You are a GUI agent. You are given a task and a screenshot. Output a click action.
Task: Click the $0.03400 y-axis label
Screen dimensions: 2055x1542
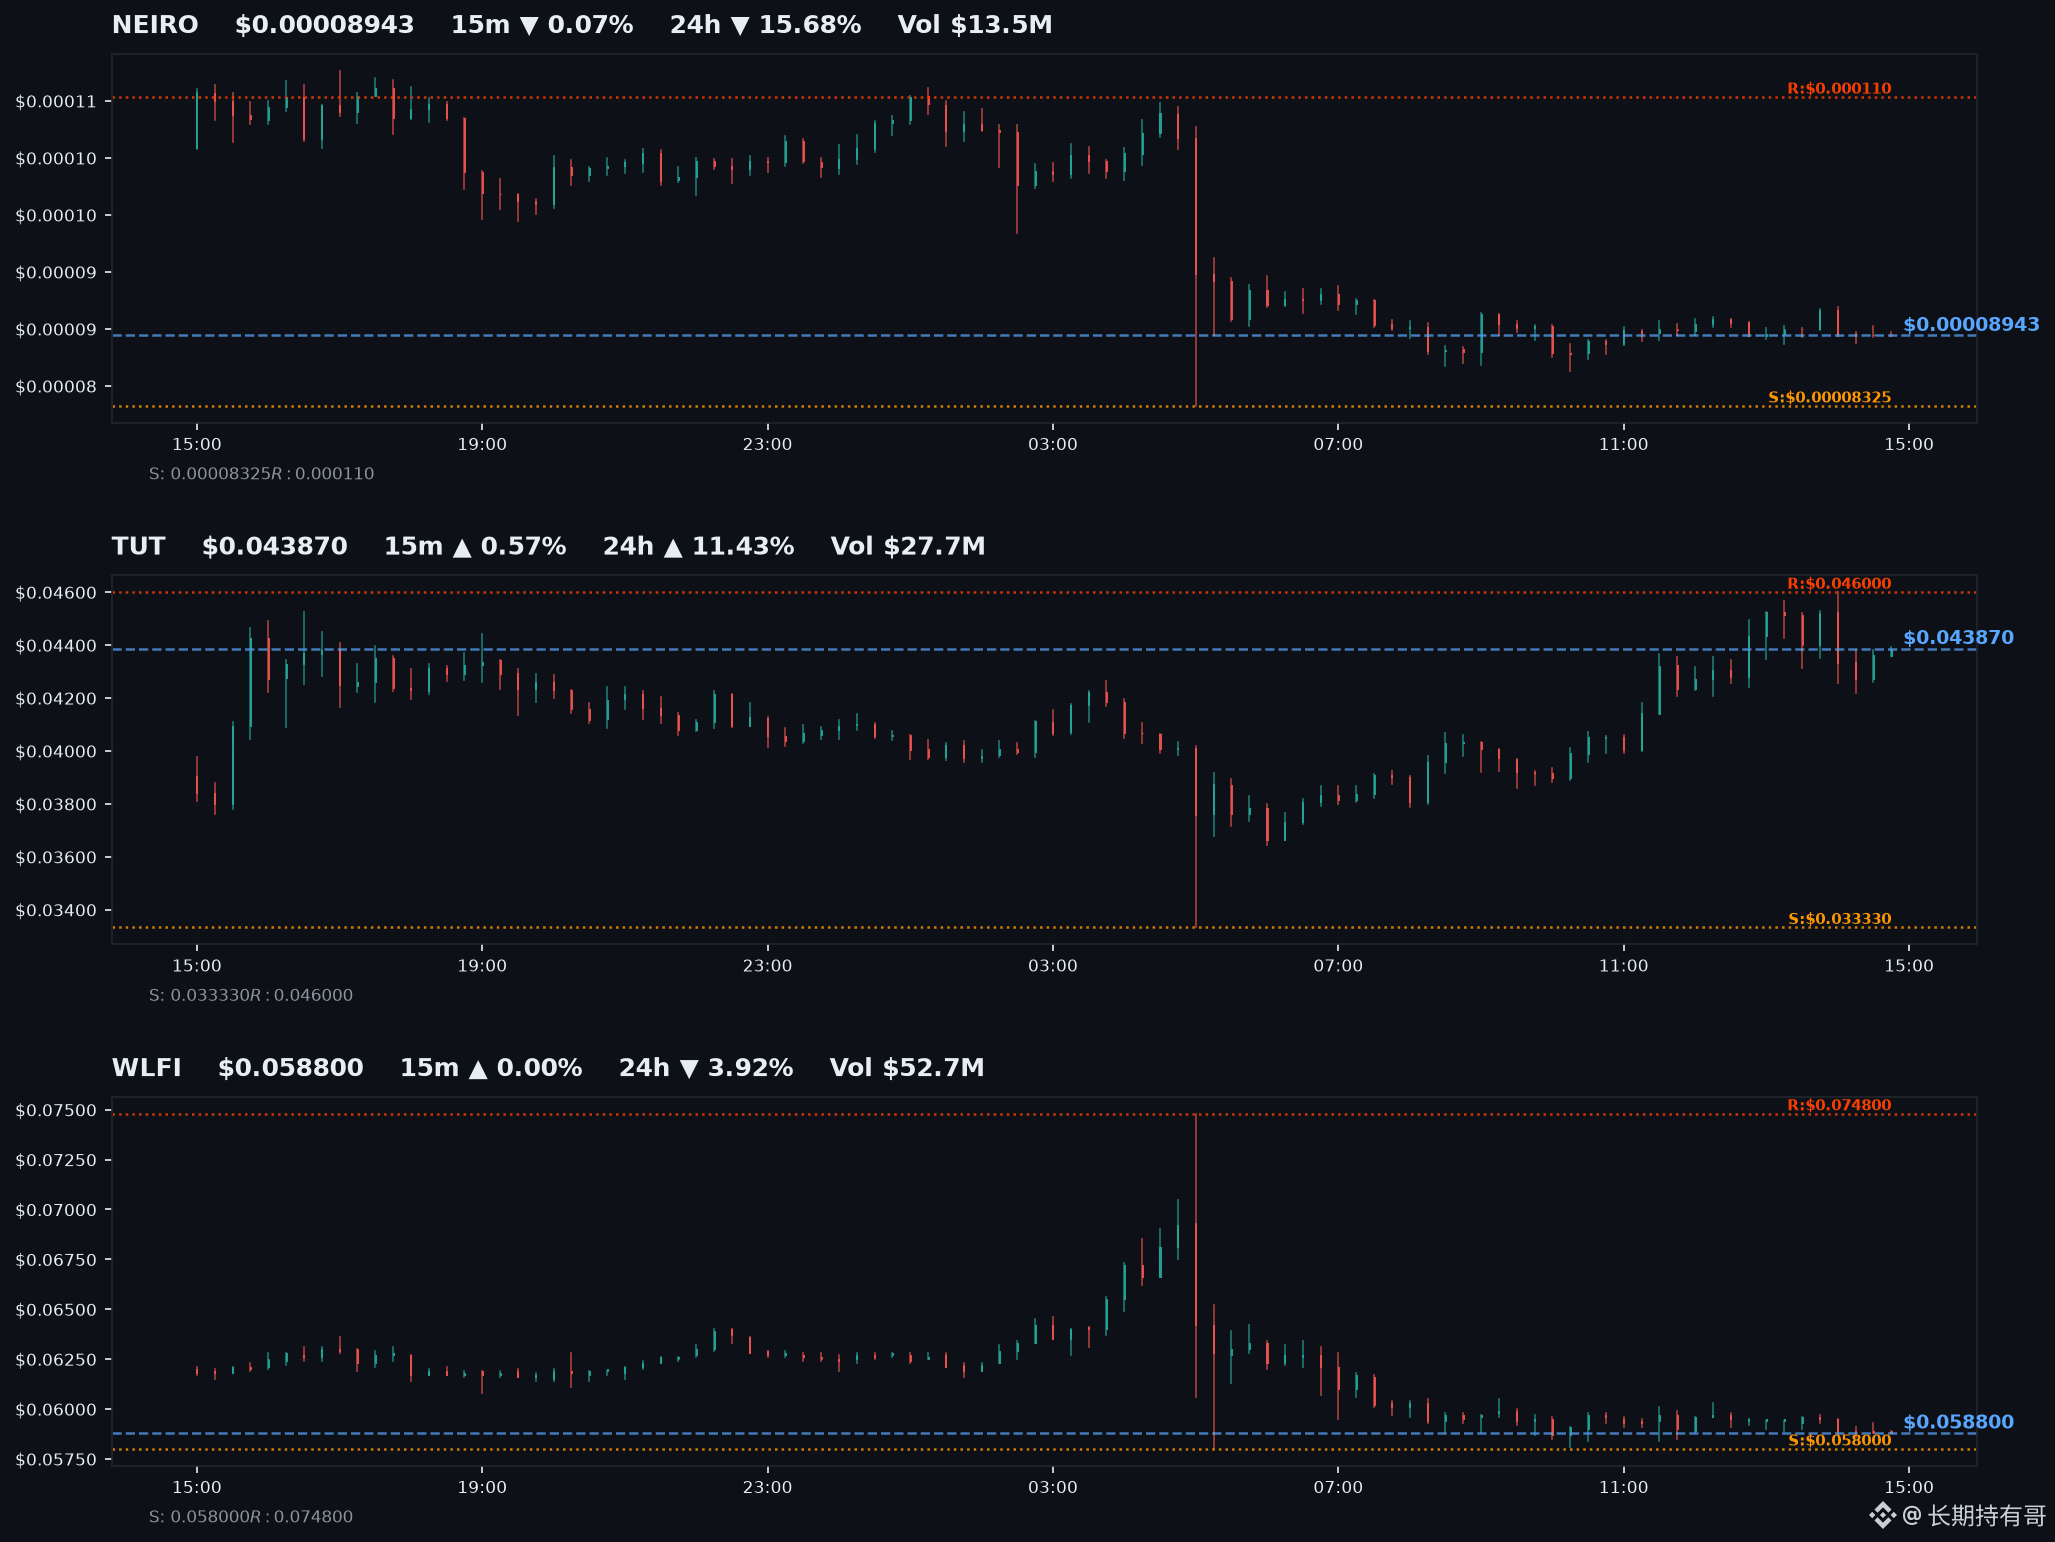tap(56, 911)
